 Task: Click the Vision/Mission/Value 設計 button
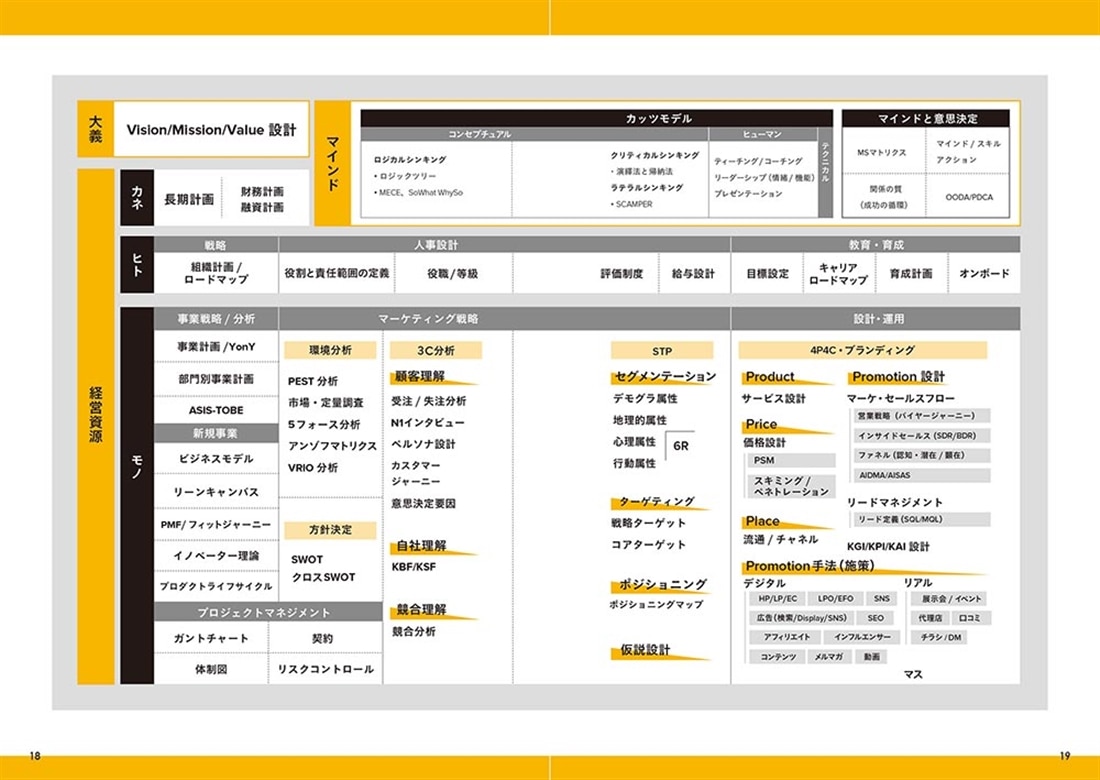pyautogui.click(x=211, y=129)
